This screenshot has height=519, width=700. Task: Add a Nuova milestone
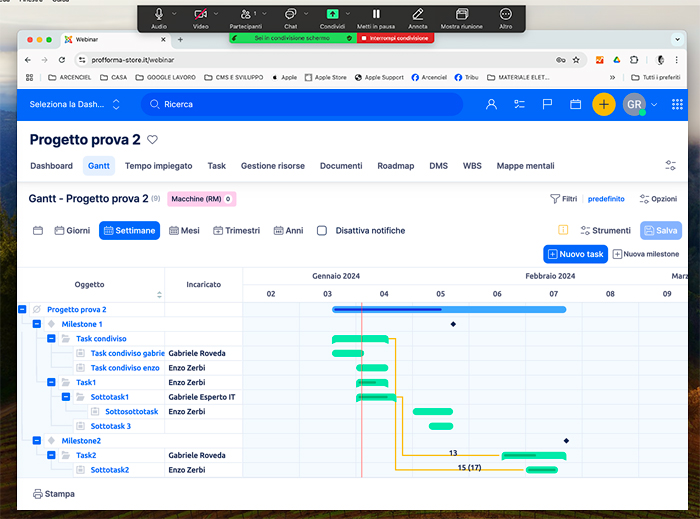point(646,254)
